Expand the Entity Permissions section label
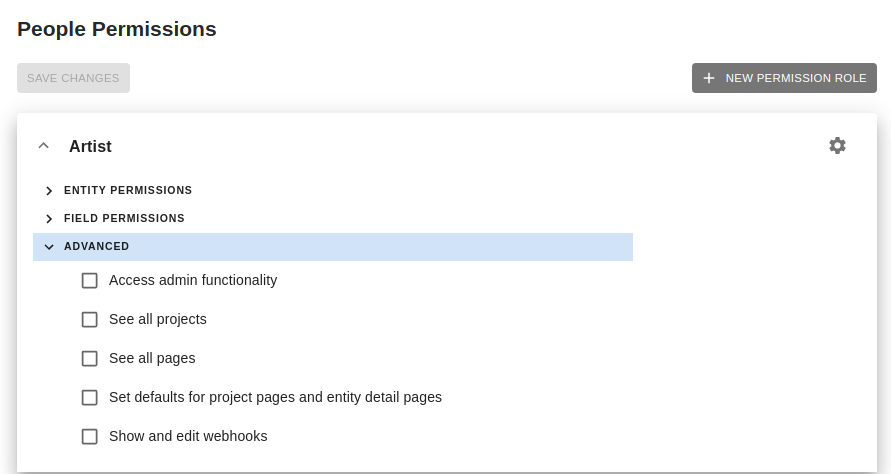The width and height of the screenshot is (891, 474). pos(128,190)
